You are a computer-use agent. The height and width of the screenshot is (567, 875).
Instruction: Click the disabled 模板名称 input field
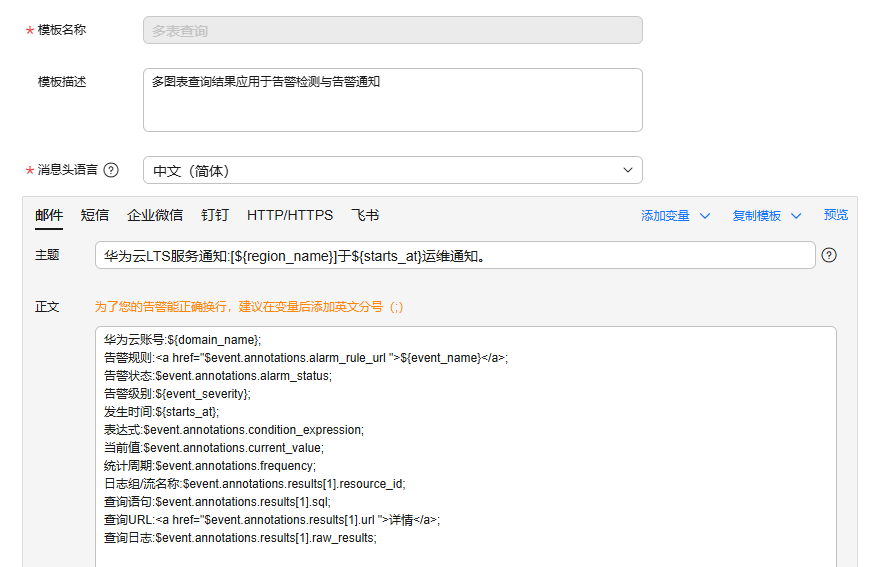[x=393, y=30]
